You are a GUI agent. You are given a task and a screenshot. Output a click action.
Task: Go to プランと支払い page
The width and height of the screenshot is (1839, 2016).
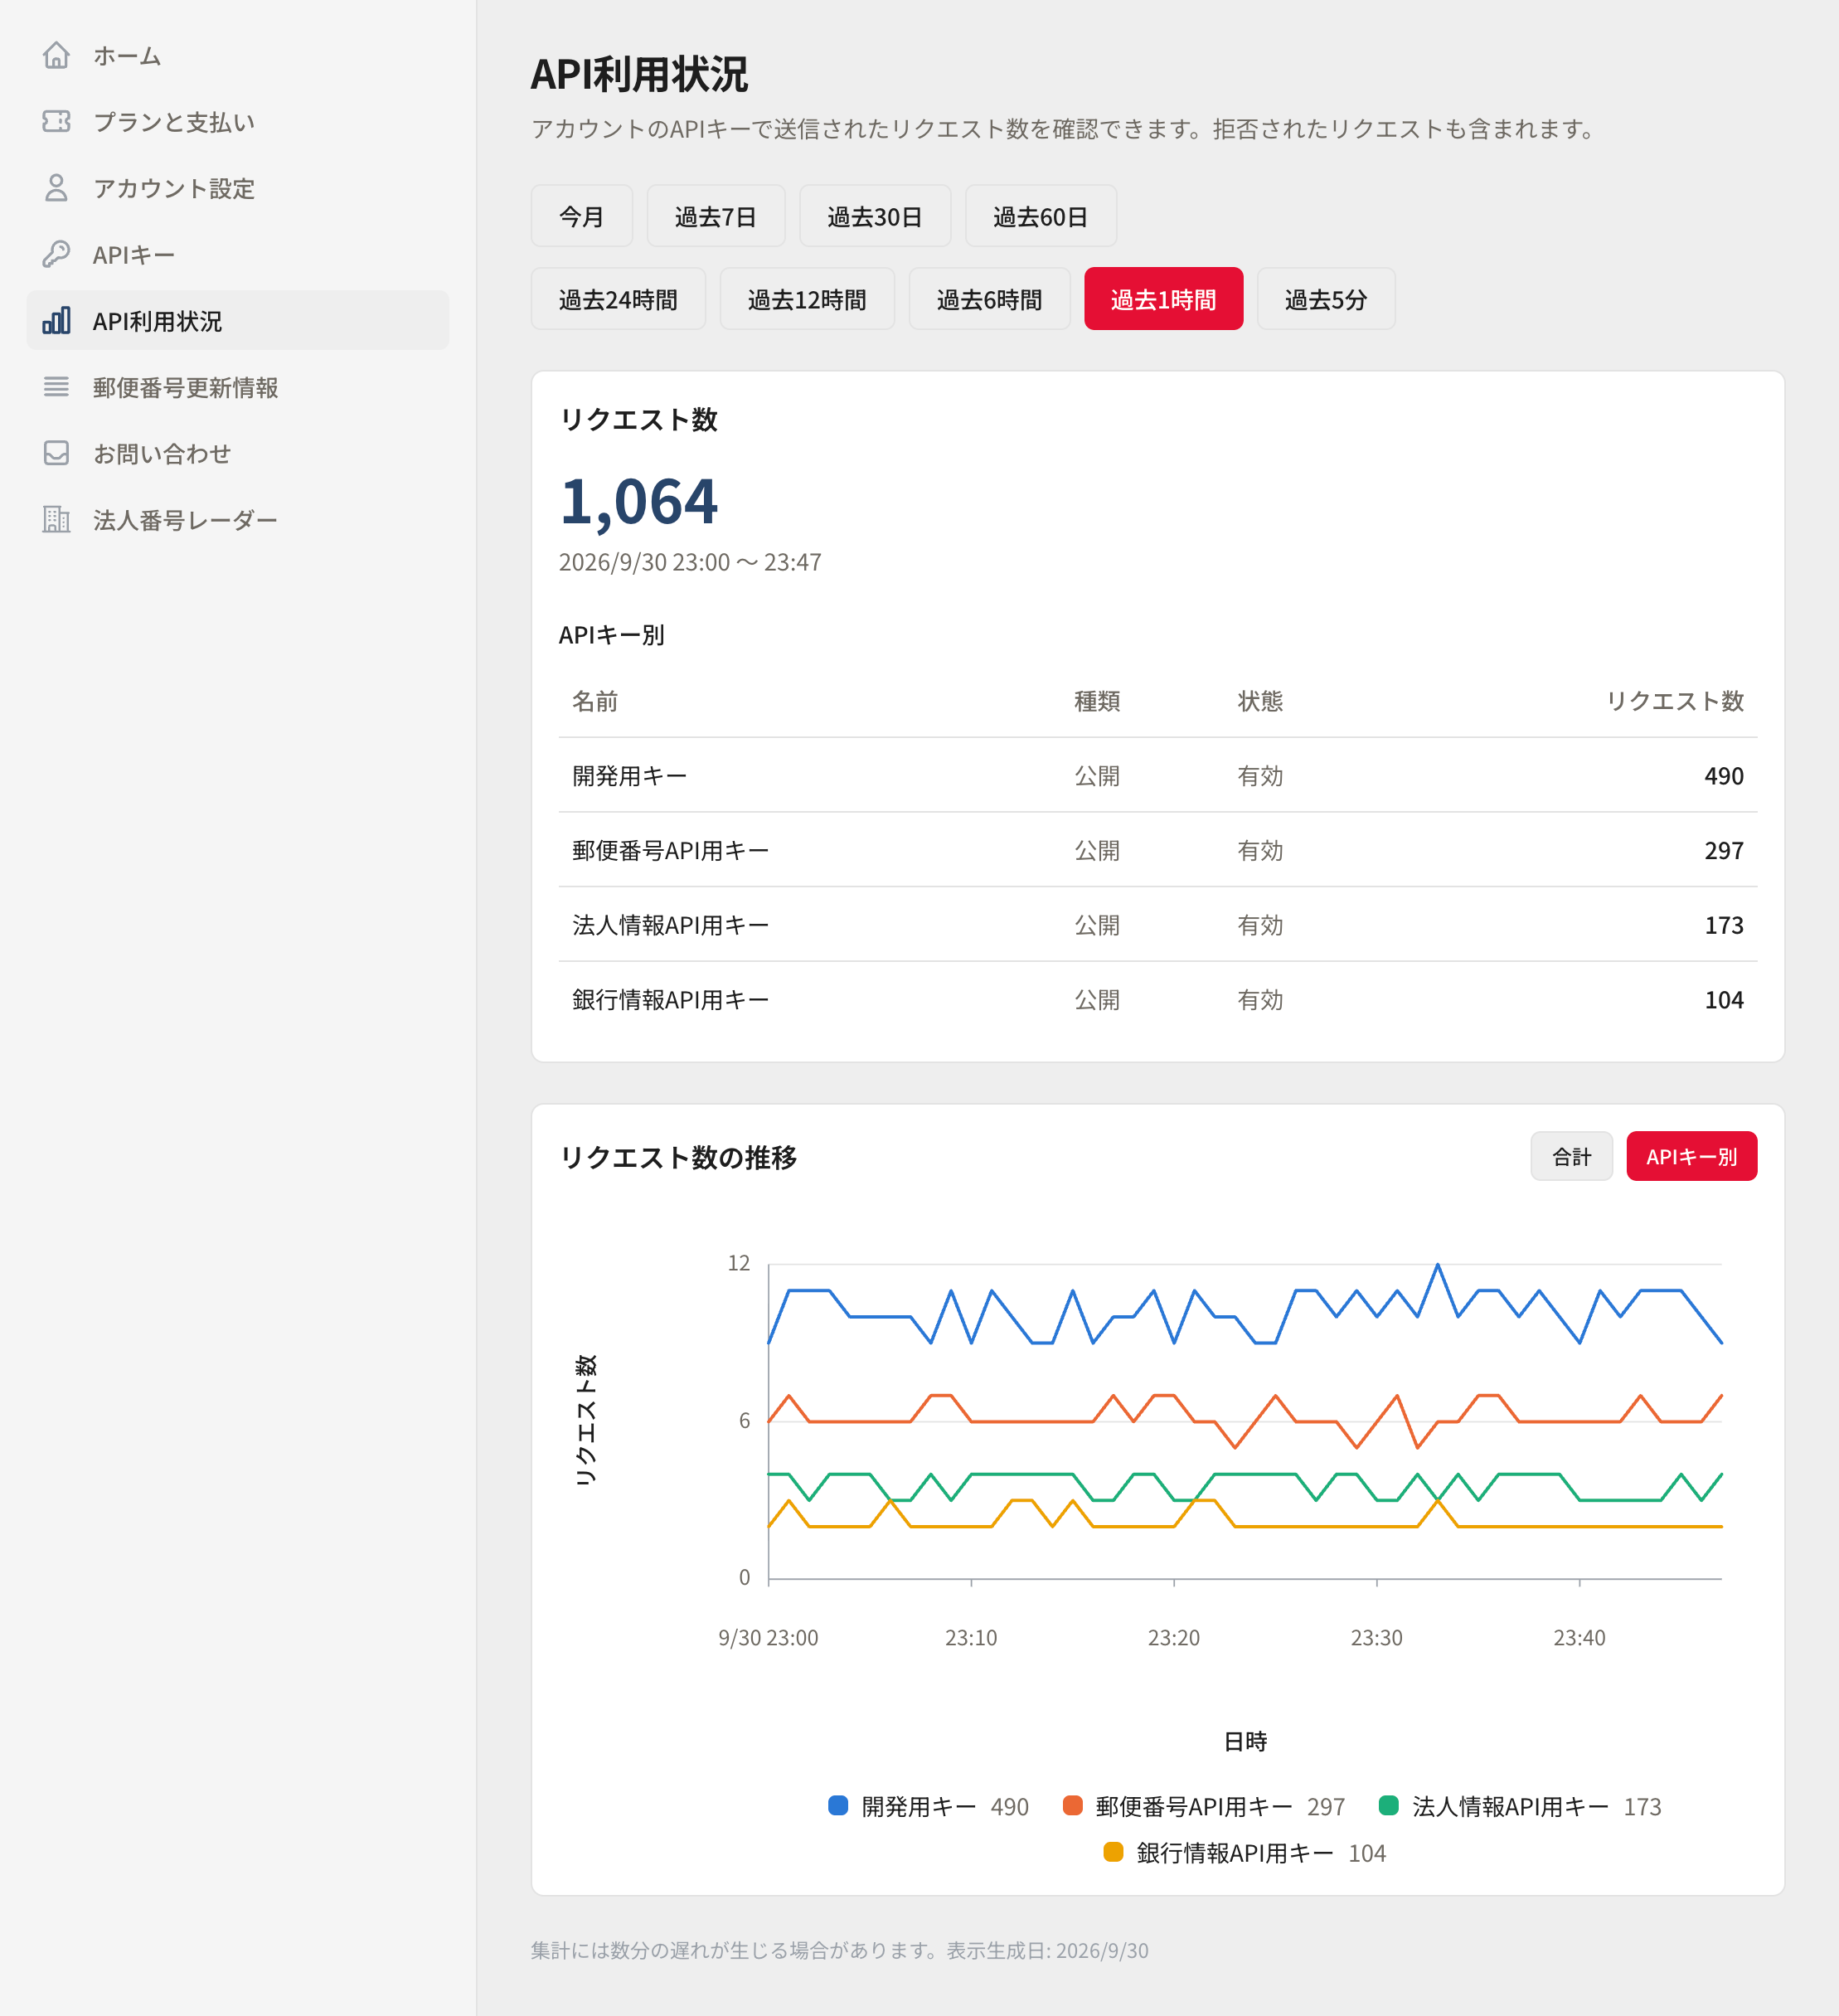pos(238,121)
